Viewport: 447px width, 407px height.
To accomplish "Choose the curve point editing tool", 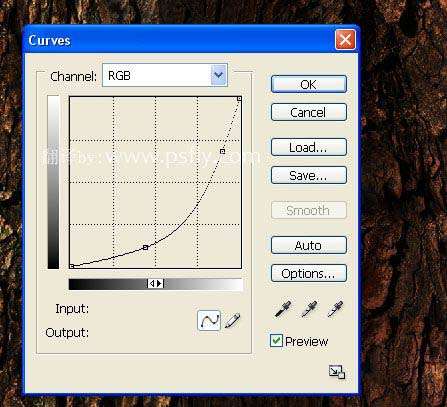I will pyautogui.click(x=209, y=320).
